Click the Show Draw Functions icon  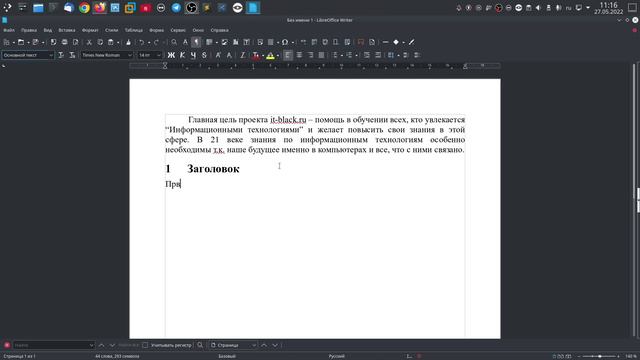pos(411,42)
